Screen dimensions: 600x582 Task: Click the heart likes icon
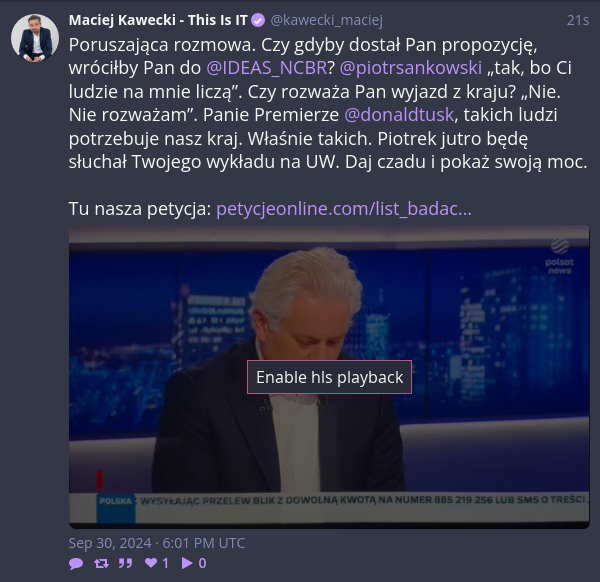(x=151, y=563)
